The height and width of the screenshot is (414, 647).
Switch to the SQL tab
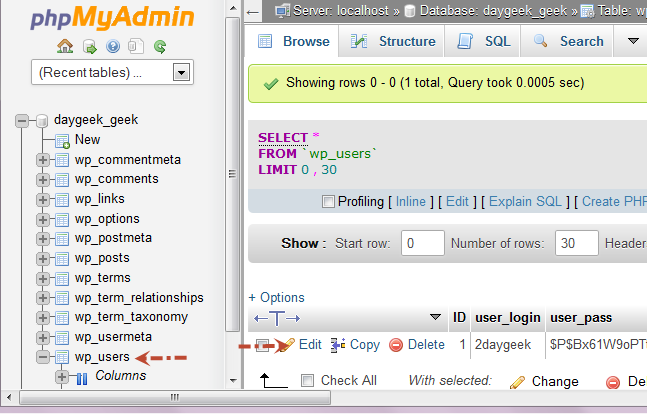point(482,41)
